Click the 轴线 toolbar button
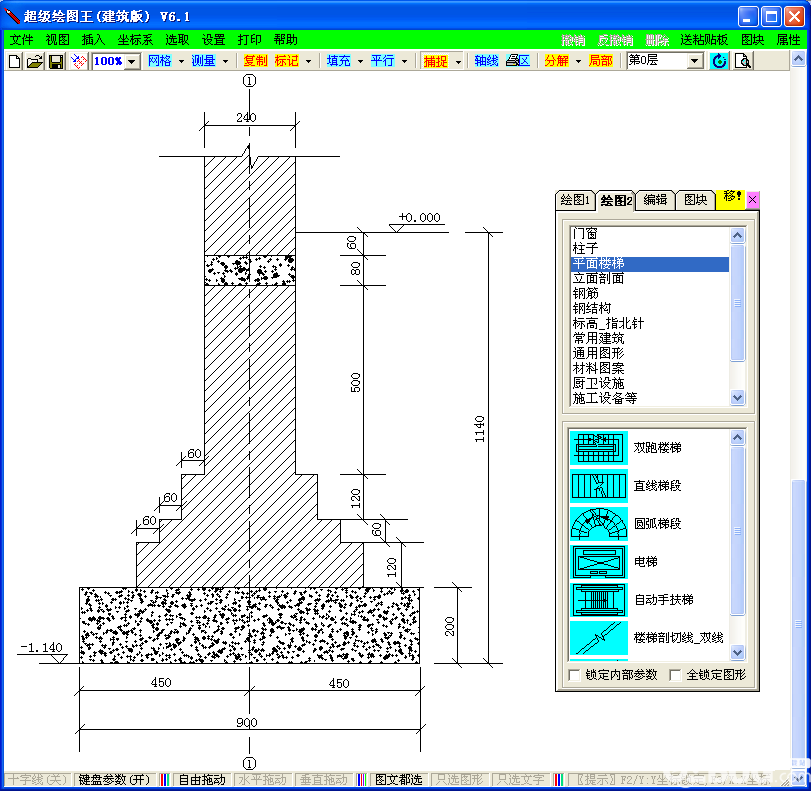812x792 pixels. click(486, 61)
